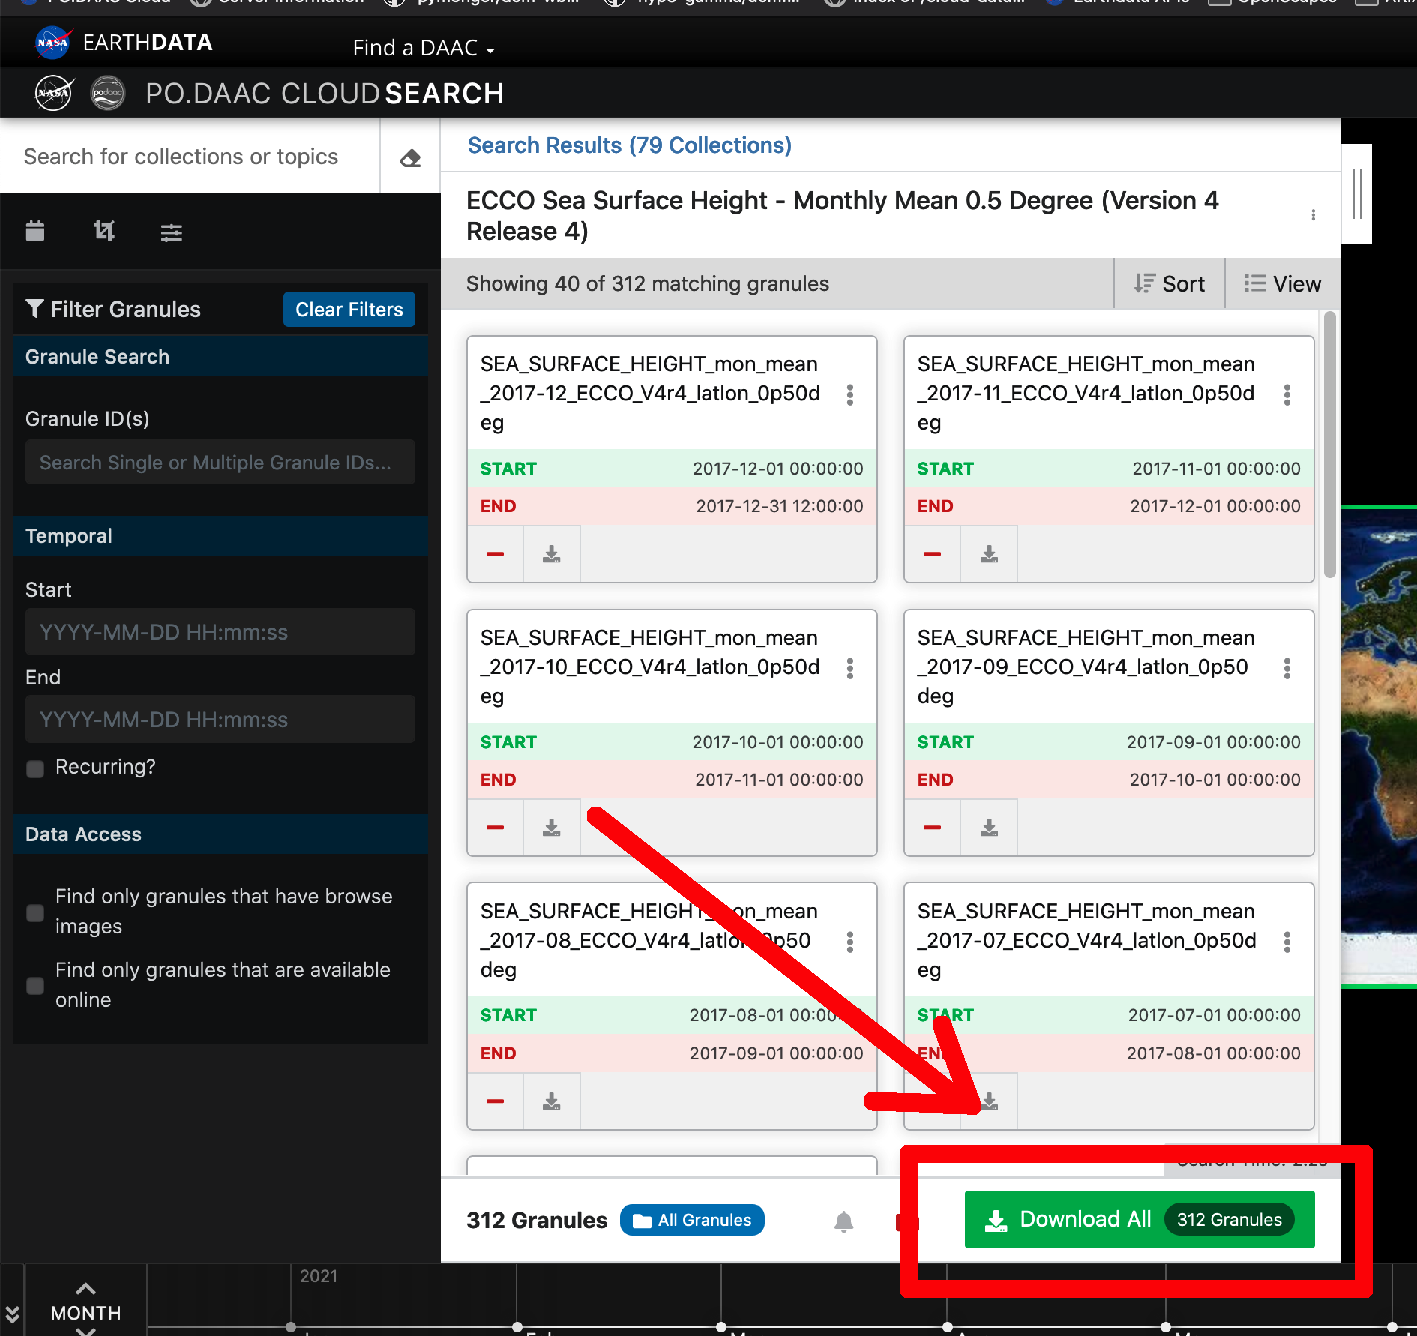Download the 2017-10 granule
Screen dimensions: 1417x1336
pyautogui.click(x=552, y=828)
